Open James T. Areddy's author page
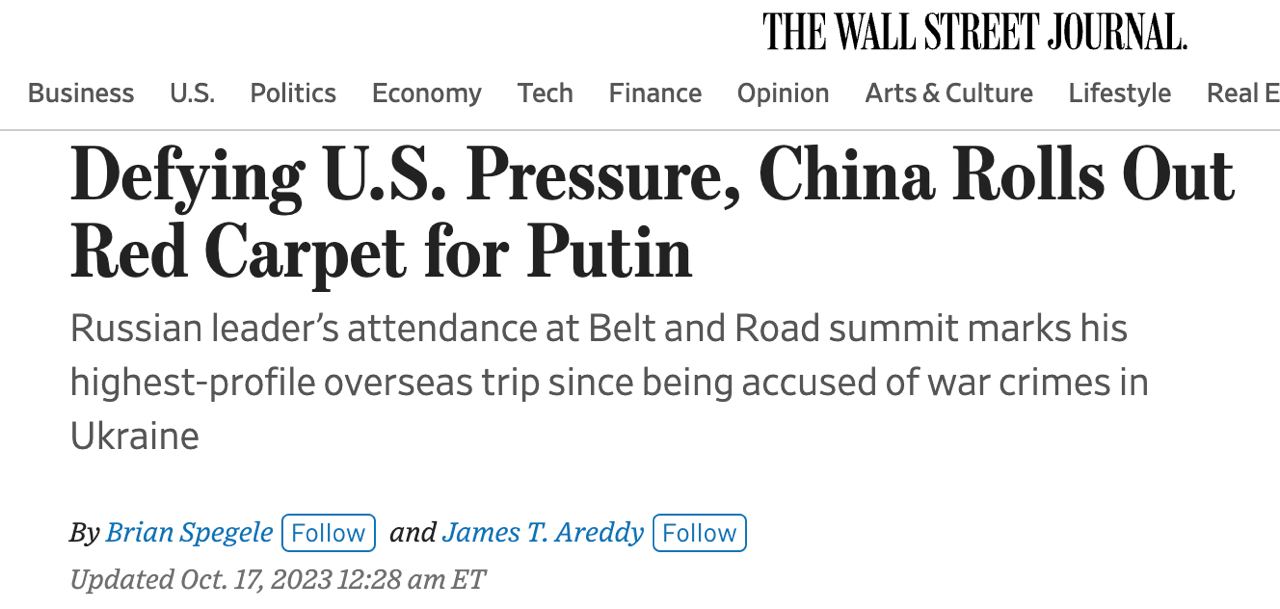Screen dimensions: 1280x609 click(542, 532)
